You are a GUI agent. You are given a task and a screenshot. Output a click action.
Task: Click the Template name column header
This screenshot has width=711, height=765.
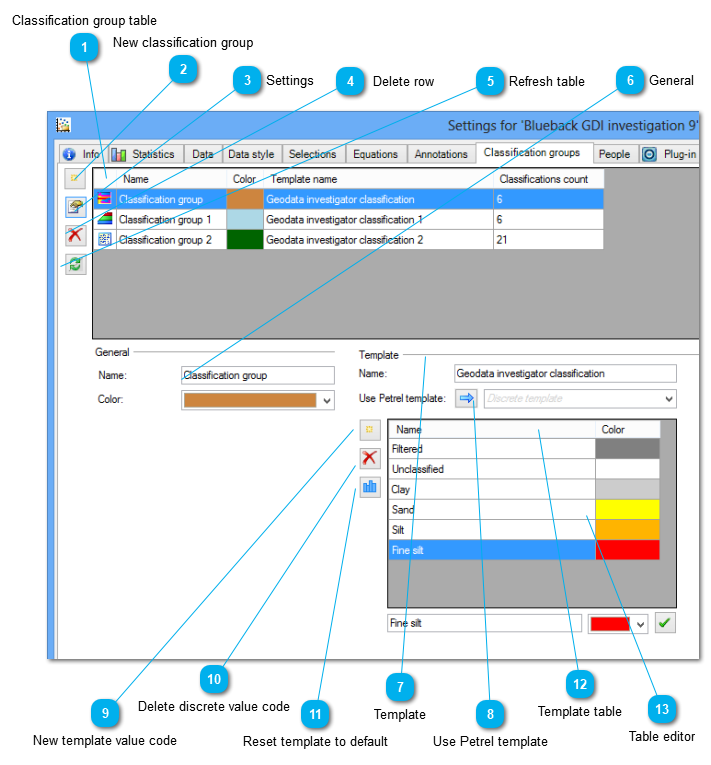378,179
